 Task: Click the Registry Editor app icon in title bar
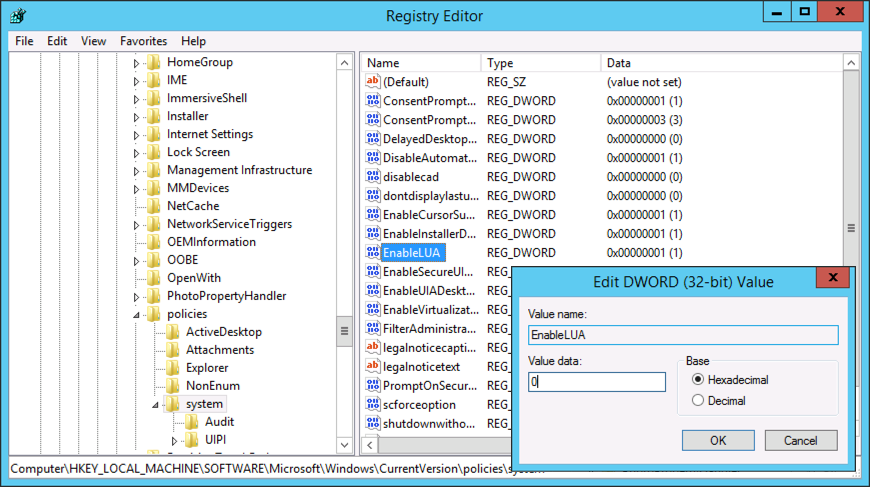(18, 16)
